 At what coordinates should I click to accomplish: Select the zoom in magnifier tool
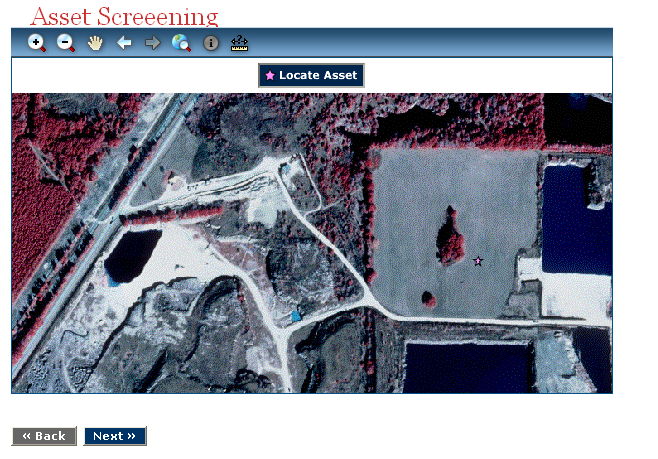(37, 43)
